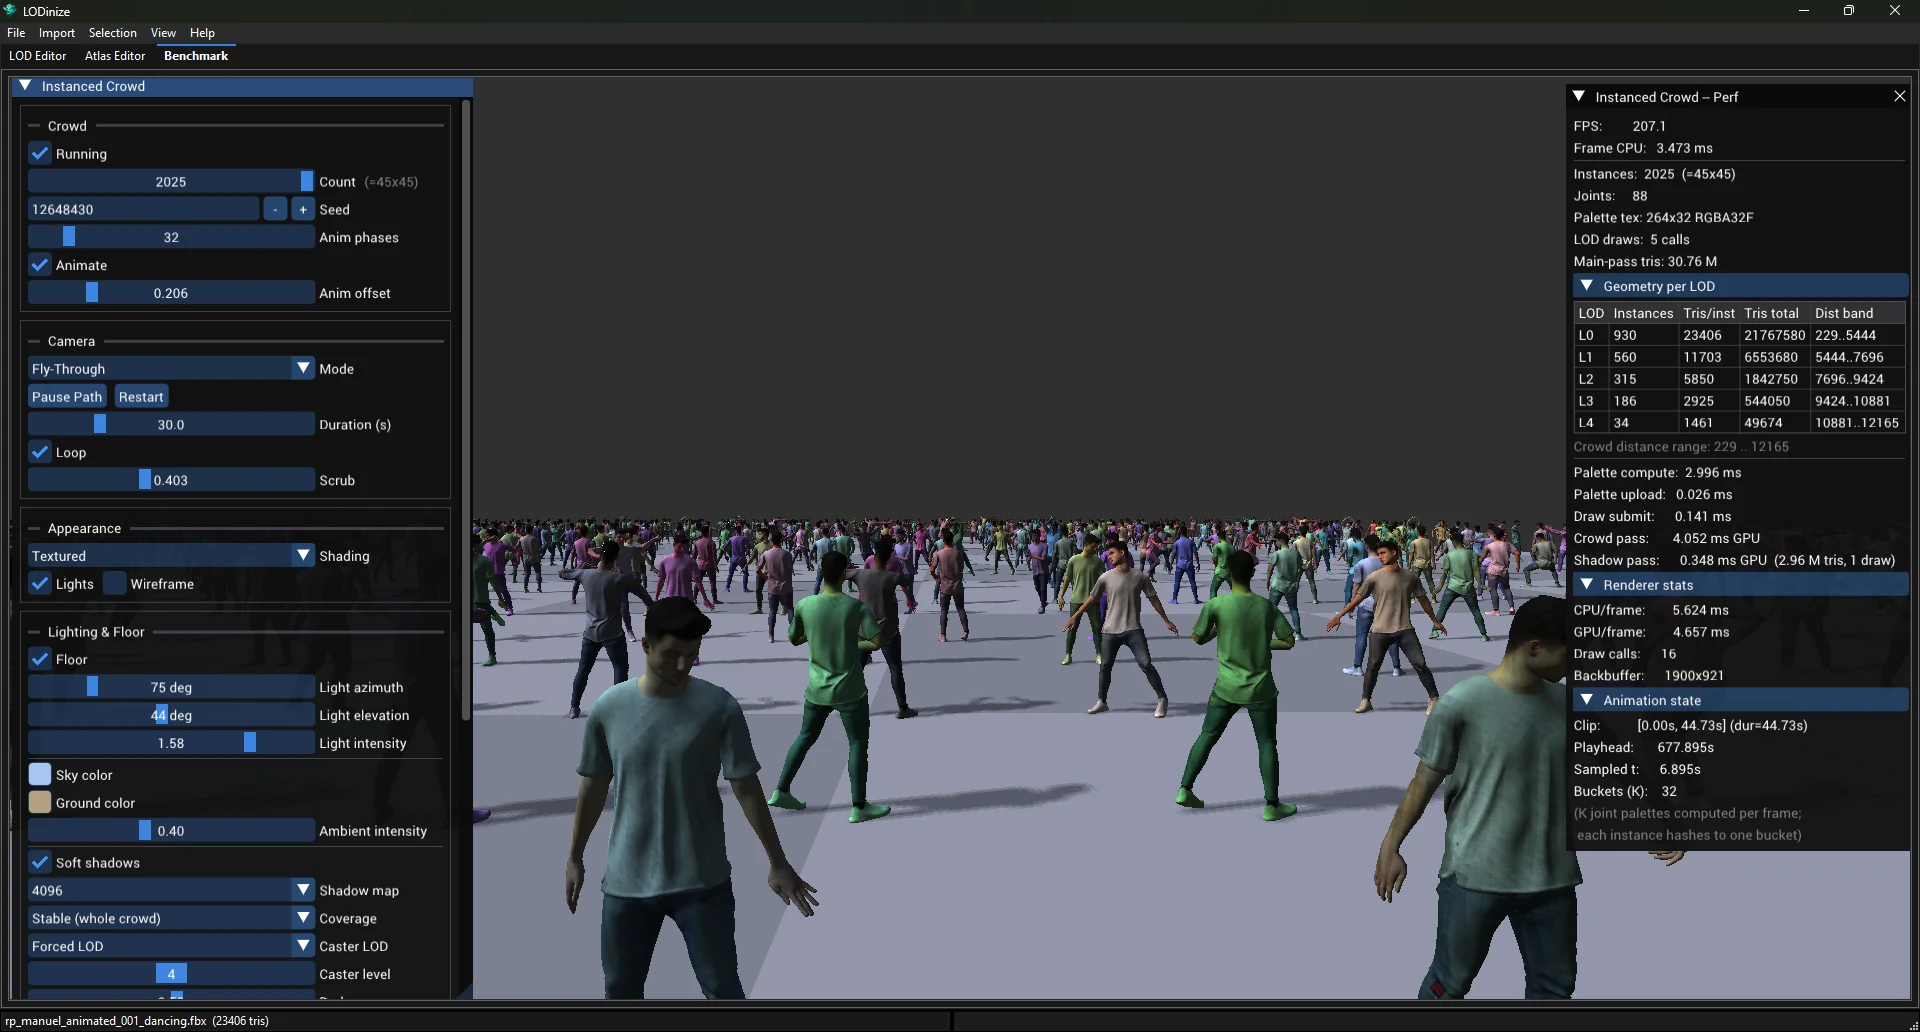Open the Selection menu
The image size is (1920, 1032).
112,33
